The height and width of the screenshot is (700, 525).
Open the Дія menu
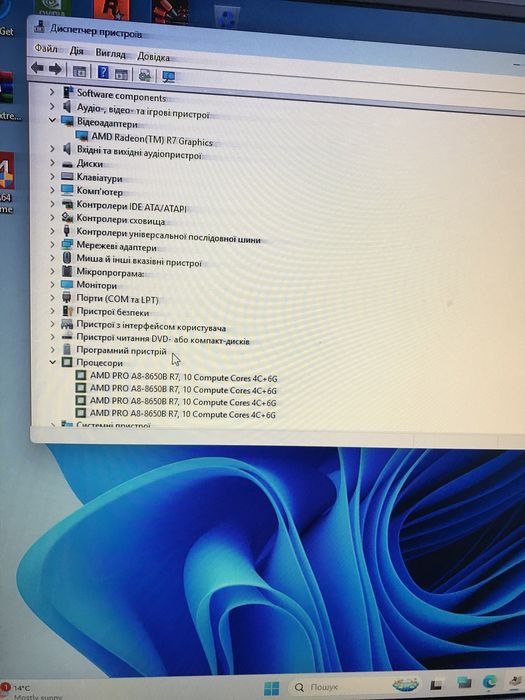click(76, 50)
